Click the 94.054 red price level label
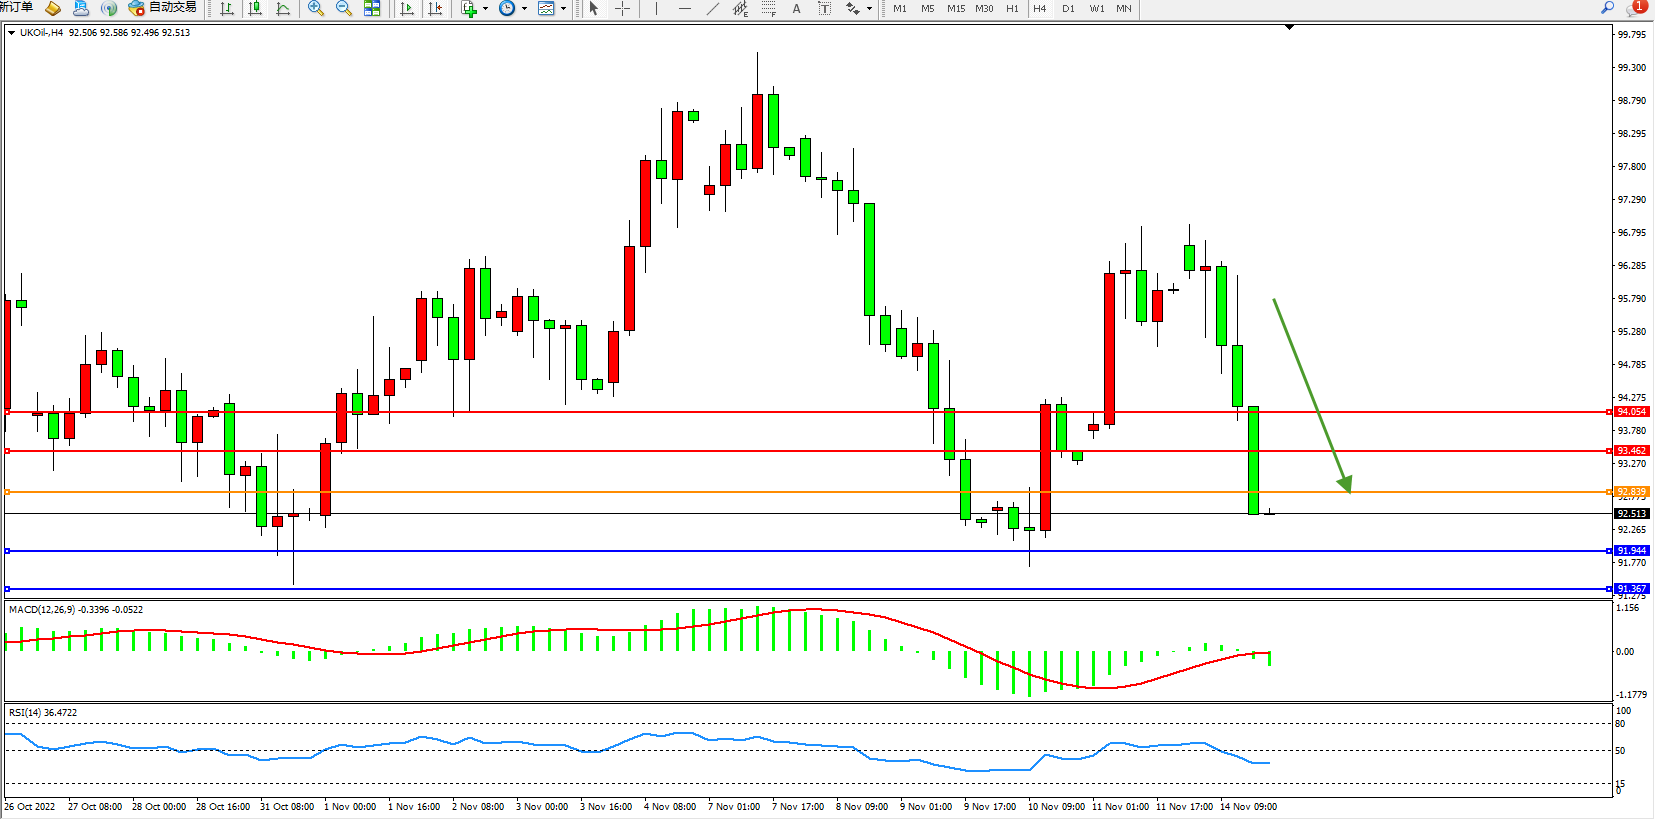Viewport: 1655px width, 820px height. point(1631,412)
